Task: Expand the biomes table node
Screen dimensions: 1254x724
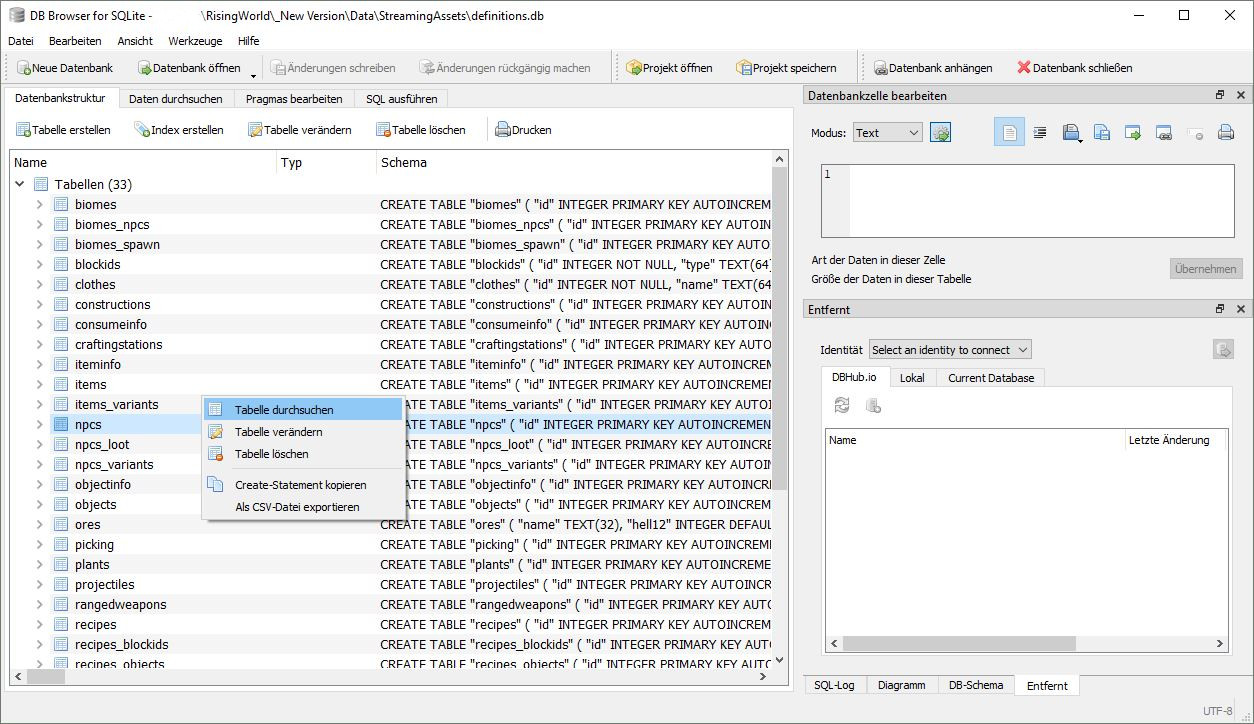Action: 40,204
